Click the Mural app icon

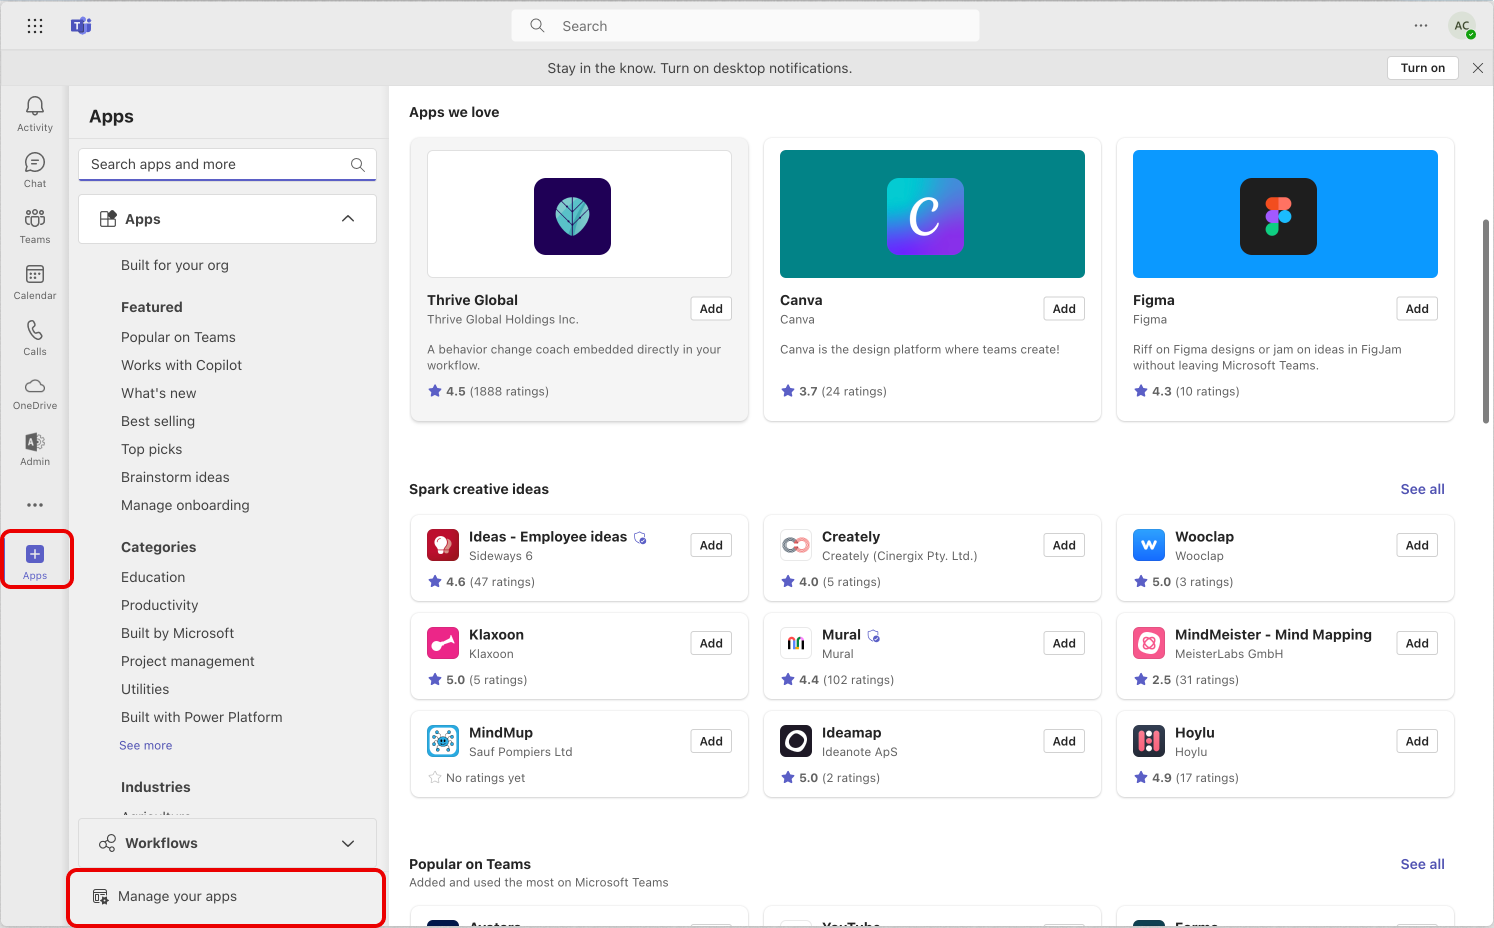[796, 643]
